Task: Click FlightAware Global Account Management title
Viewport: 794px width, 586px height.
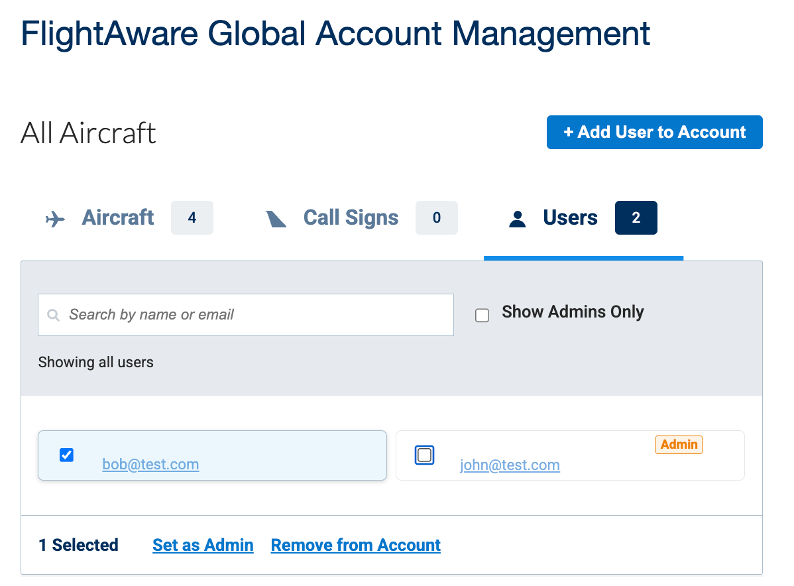Action: [335, 34]
